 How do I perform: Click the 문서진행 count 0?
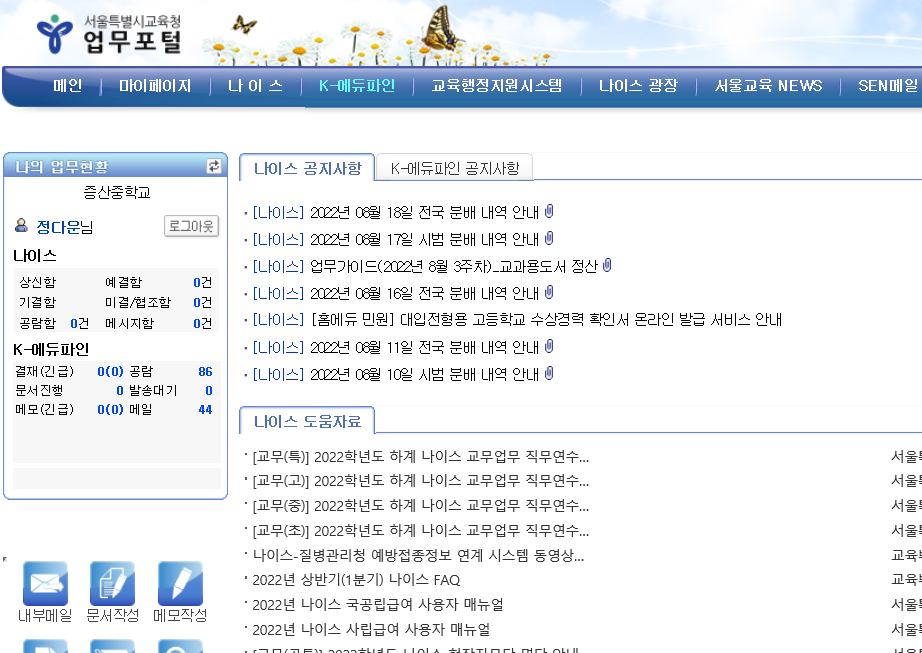click(120, 390)
